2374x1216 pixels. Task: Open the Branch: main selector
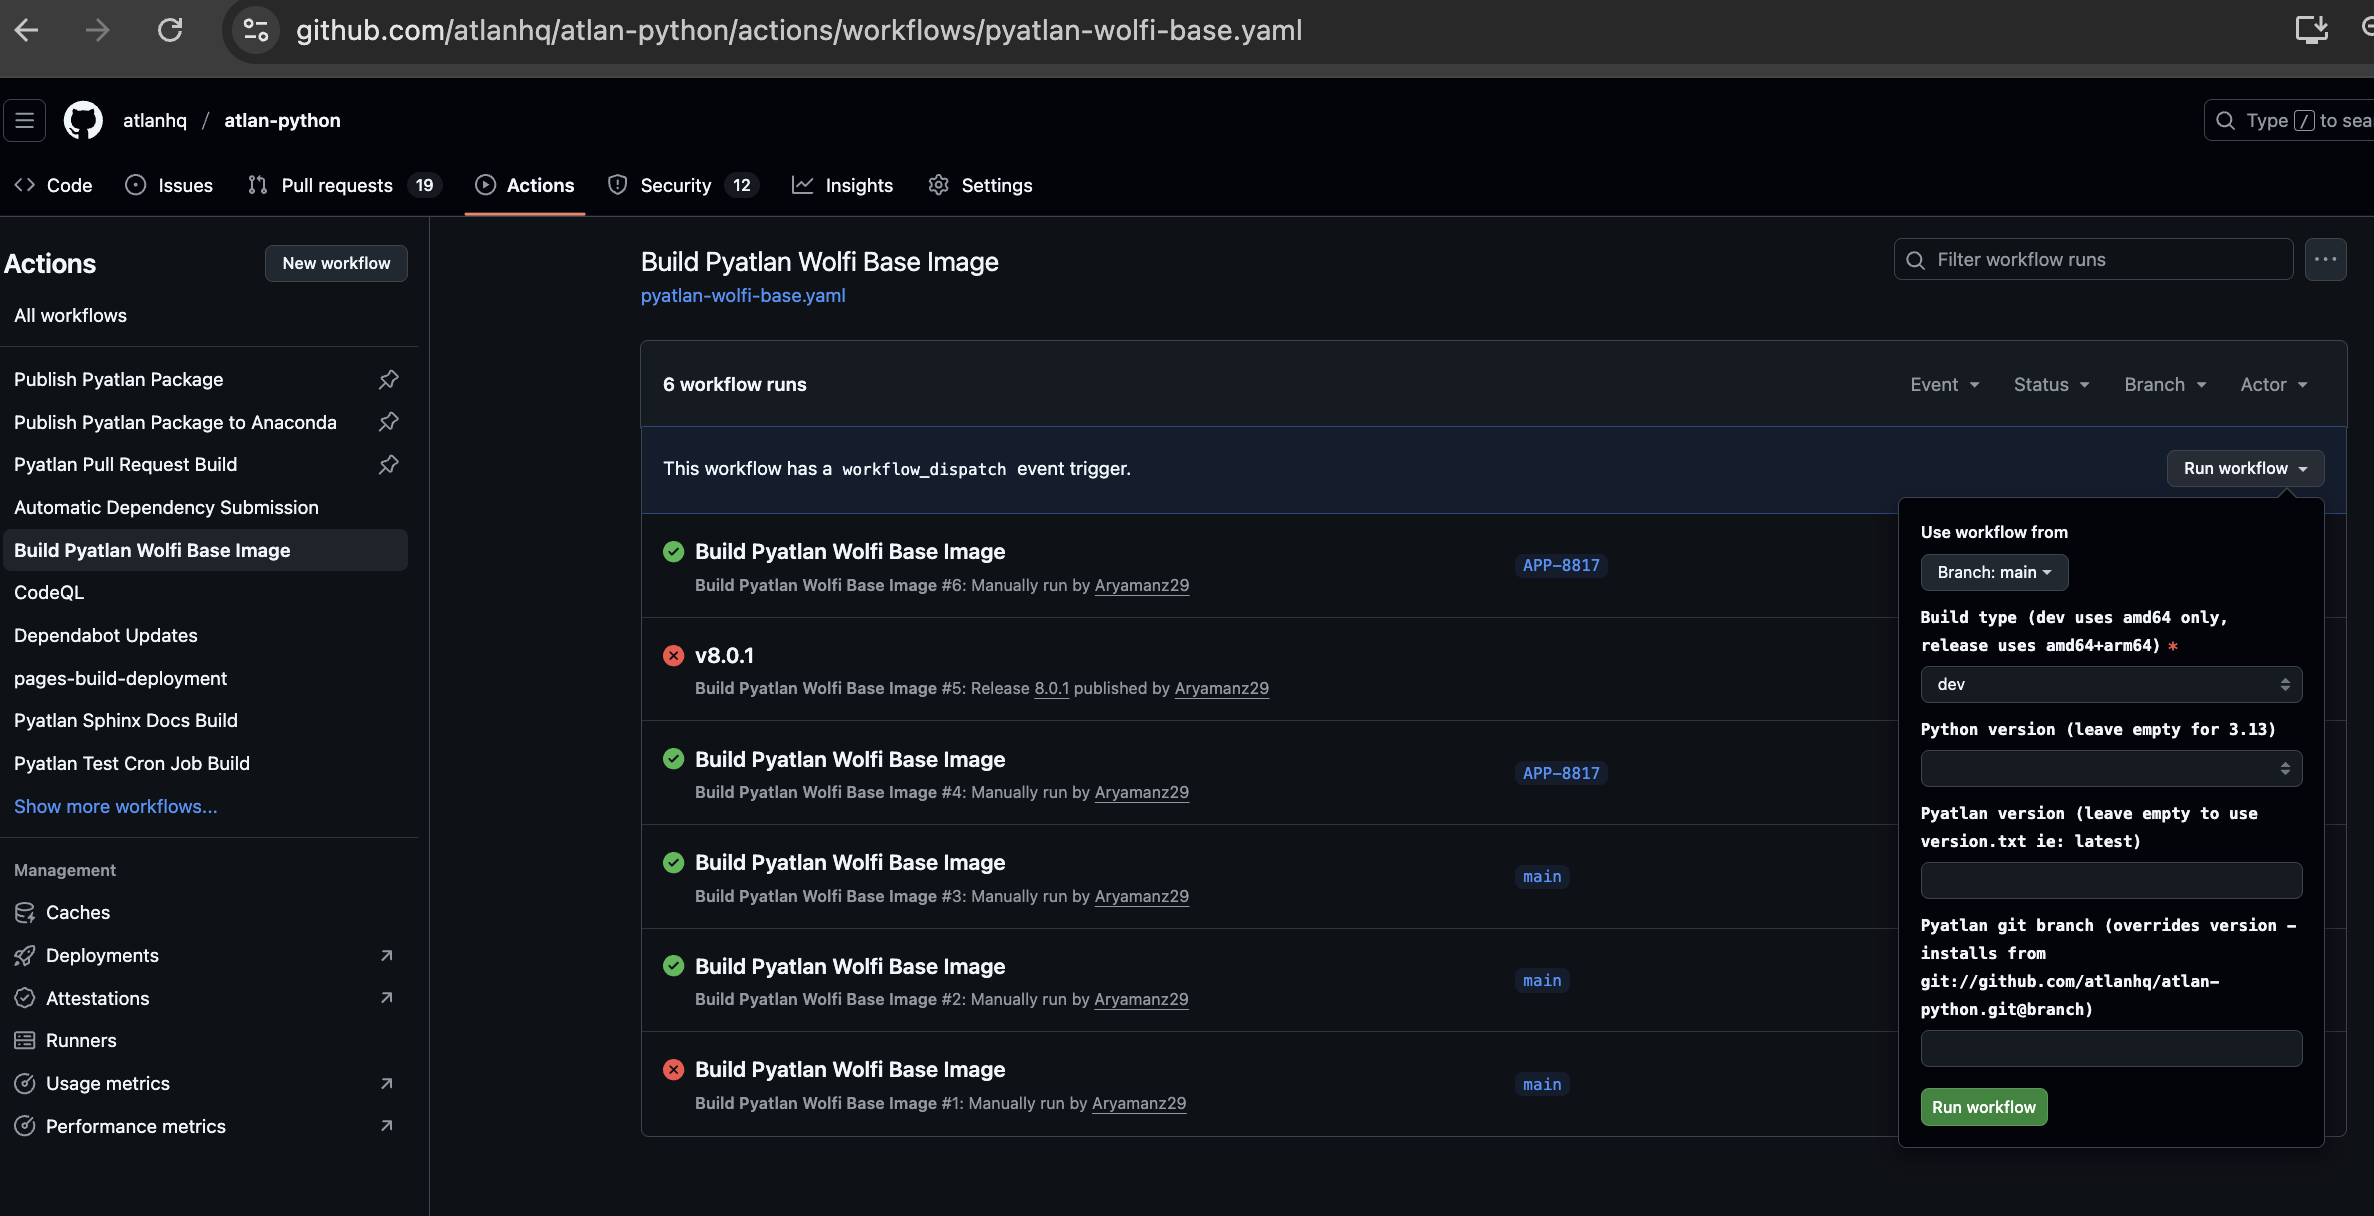click(1994, 572)
